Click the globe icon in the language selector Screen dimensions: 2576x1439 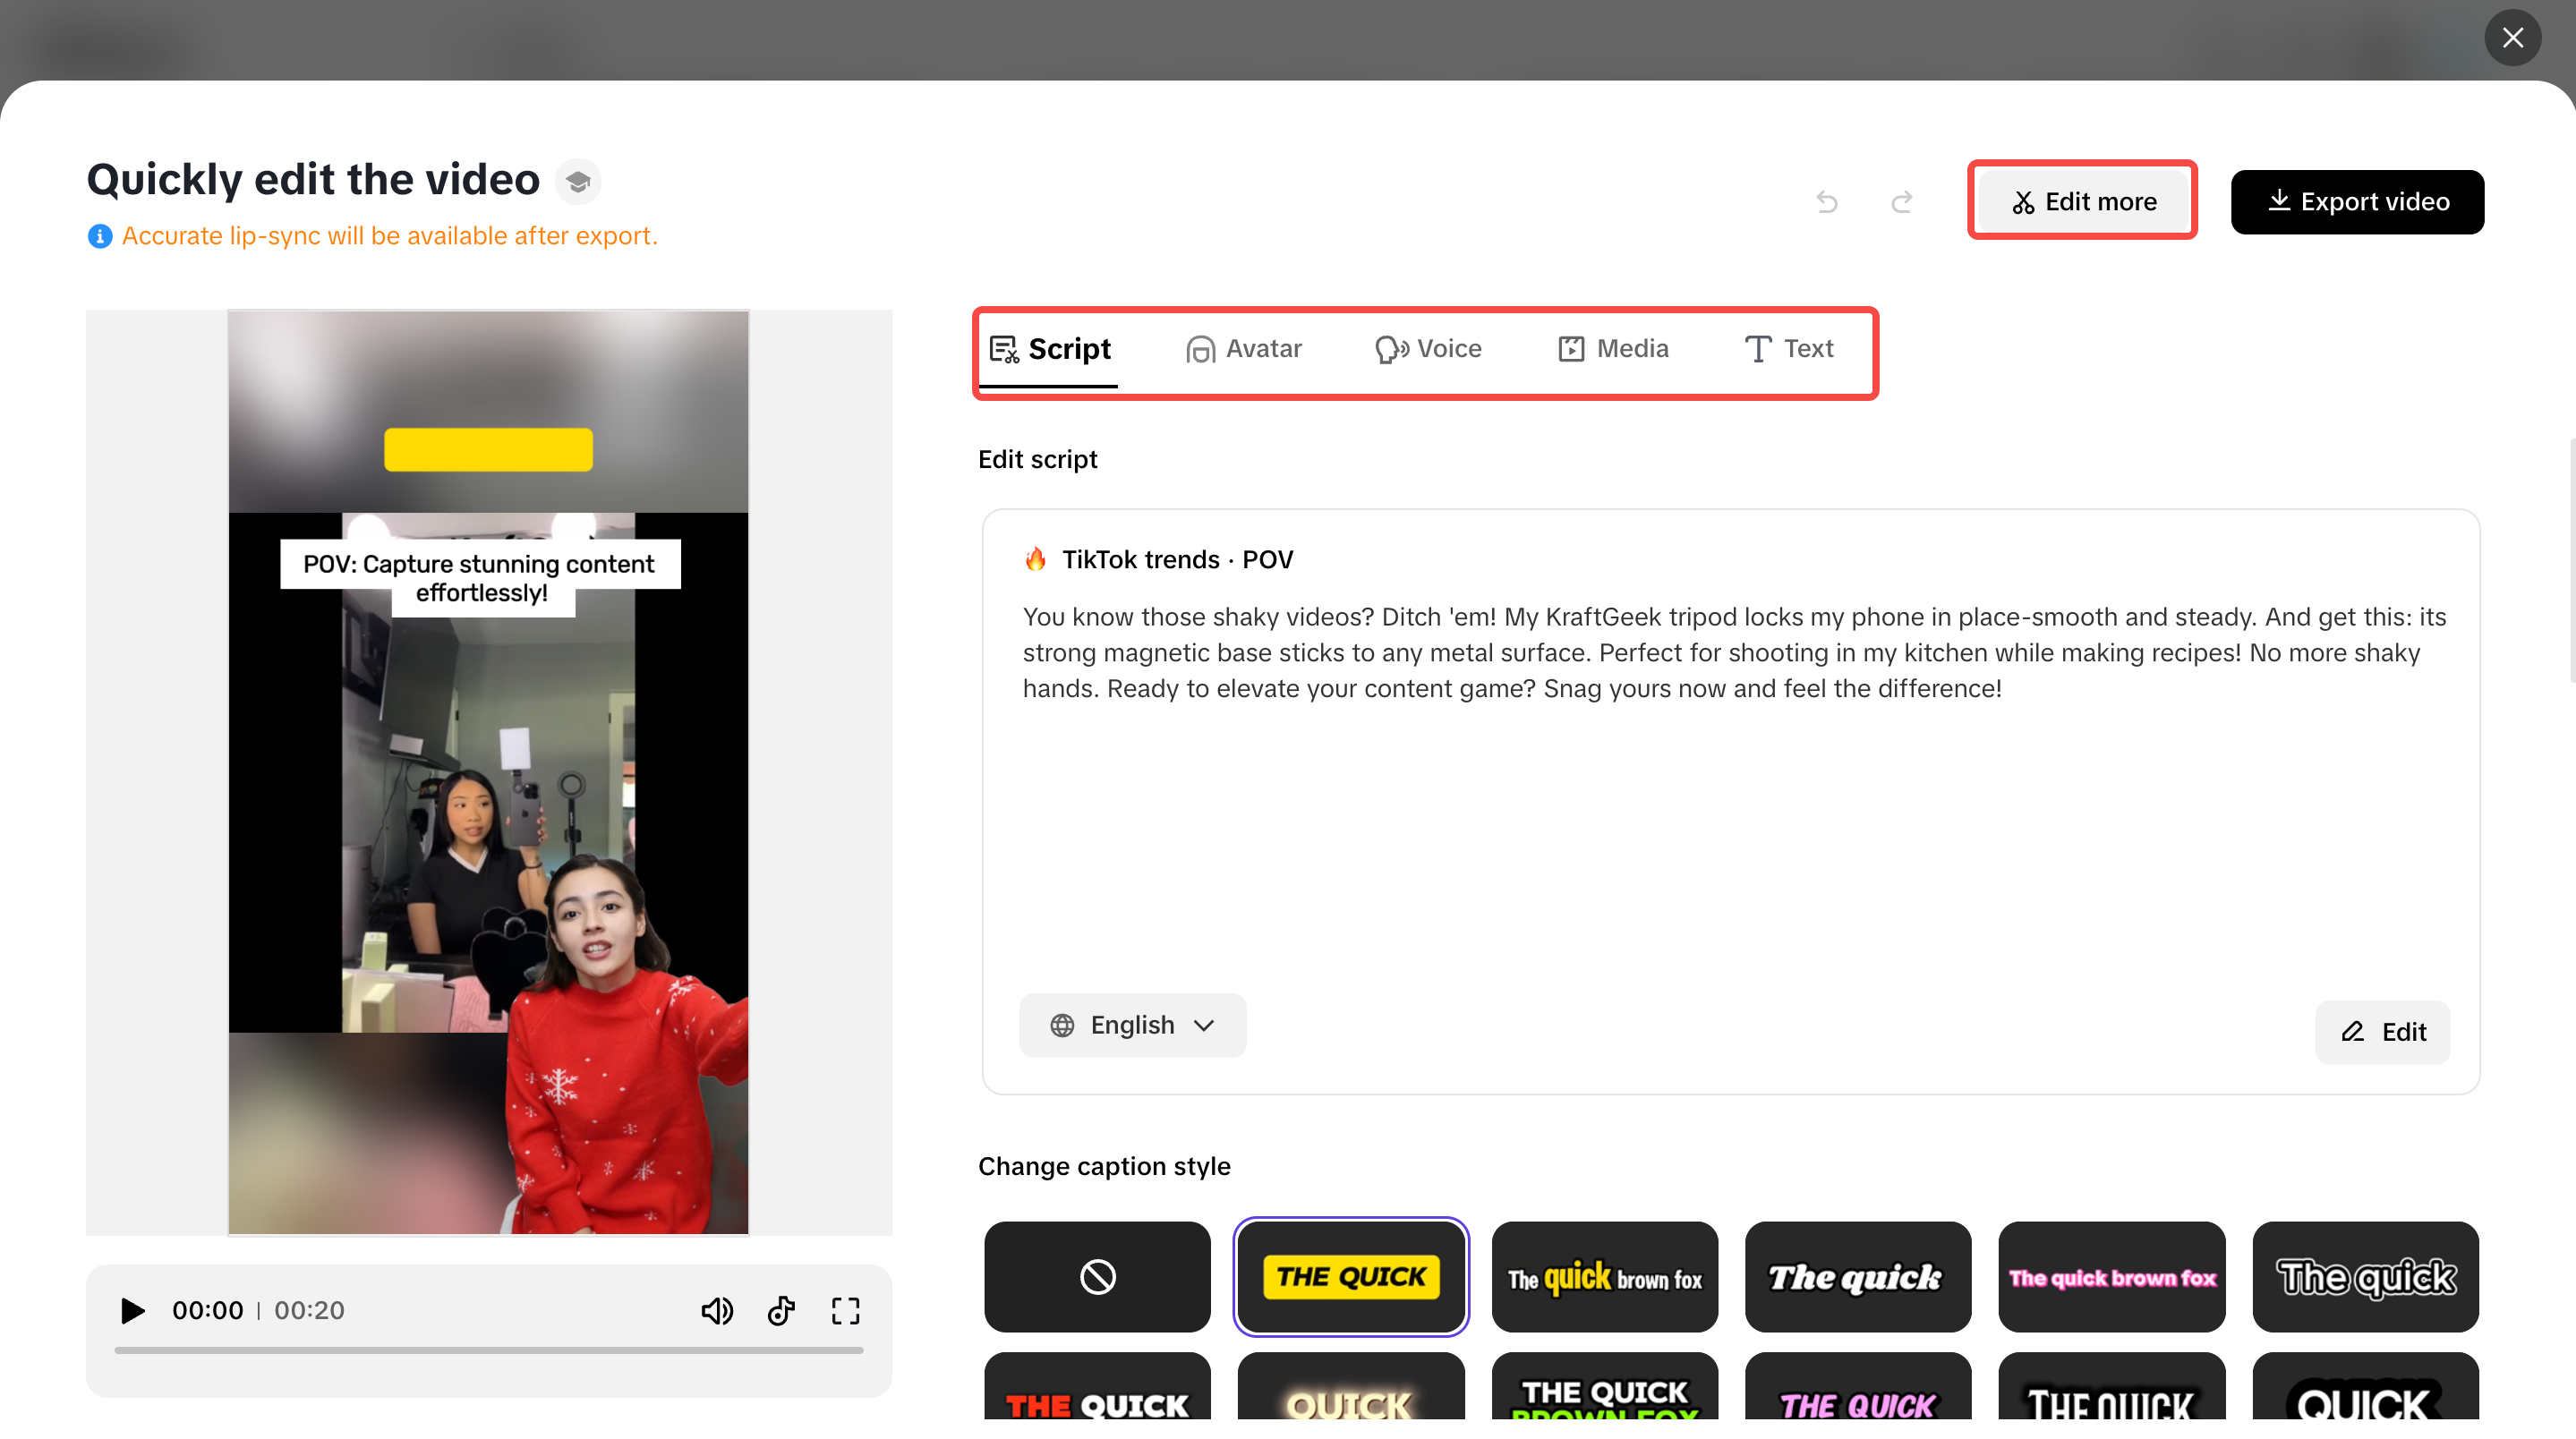point(1062,1025)
